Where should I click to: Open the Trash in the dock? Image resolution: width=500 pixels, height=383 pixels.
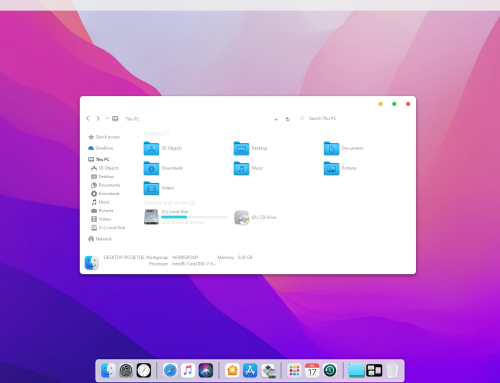click(392, 370)
